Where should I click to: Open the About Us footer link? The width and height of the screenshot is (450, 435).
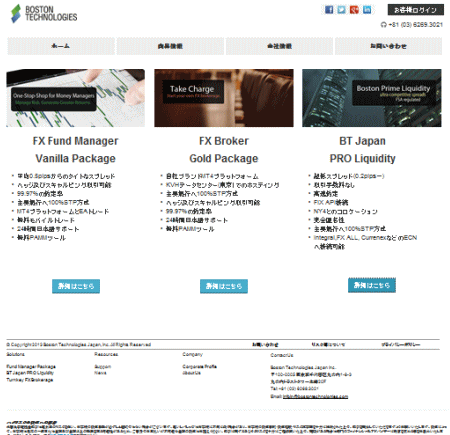tap(191, 373)
